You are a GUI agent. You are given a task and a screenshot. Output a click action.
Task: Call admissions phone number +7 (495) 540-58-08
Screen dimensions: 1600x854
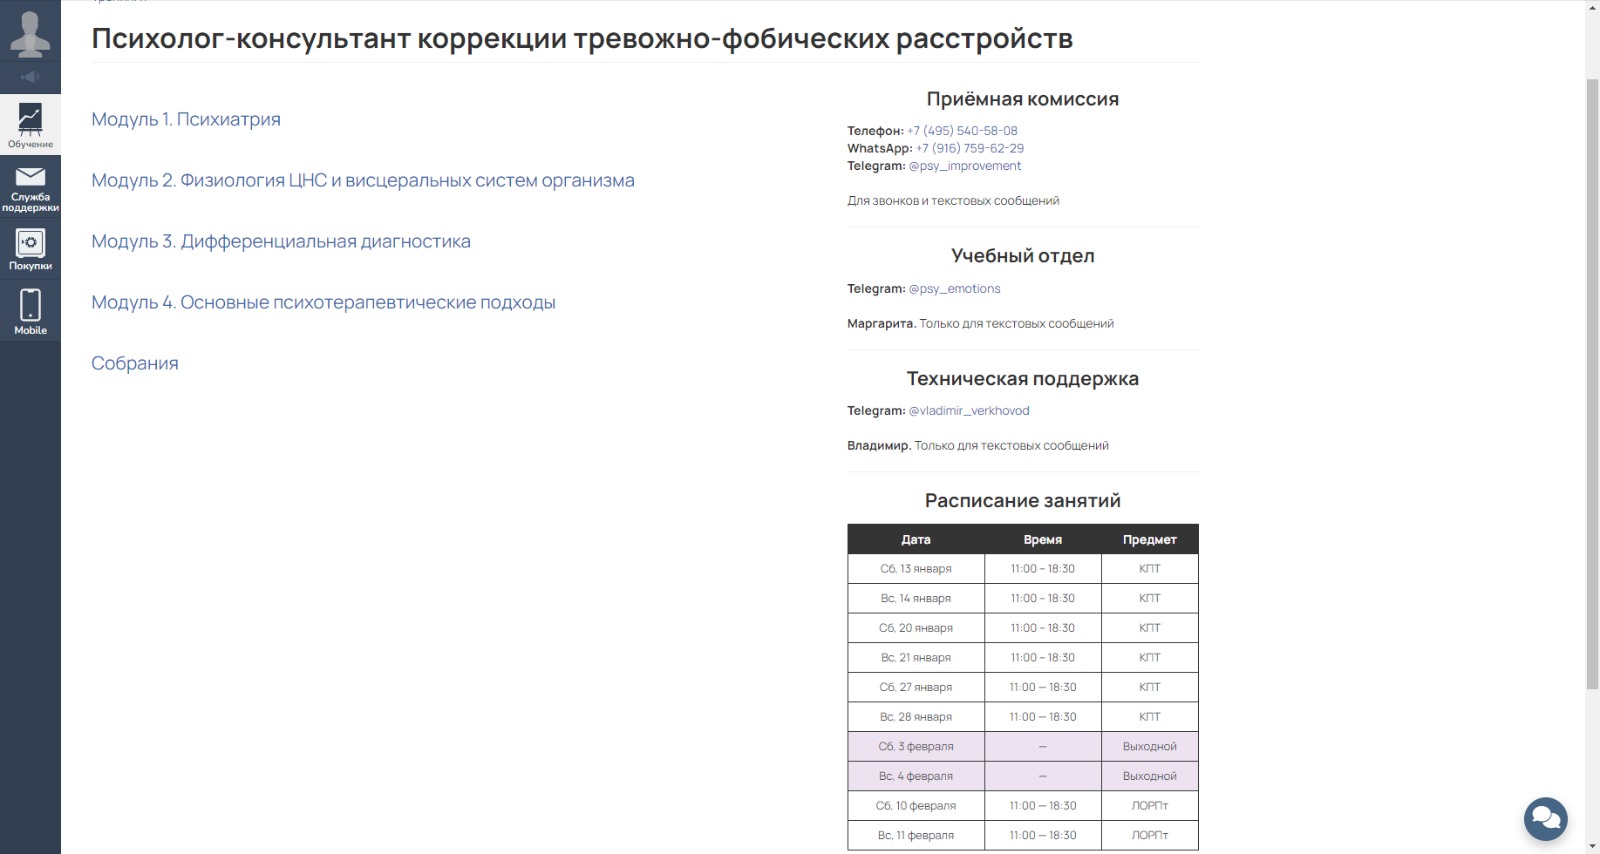coord(962,131)
